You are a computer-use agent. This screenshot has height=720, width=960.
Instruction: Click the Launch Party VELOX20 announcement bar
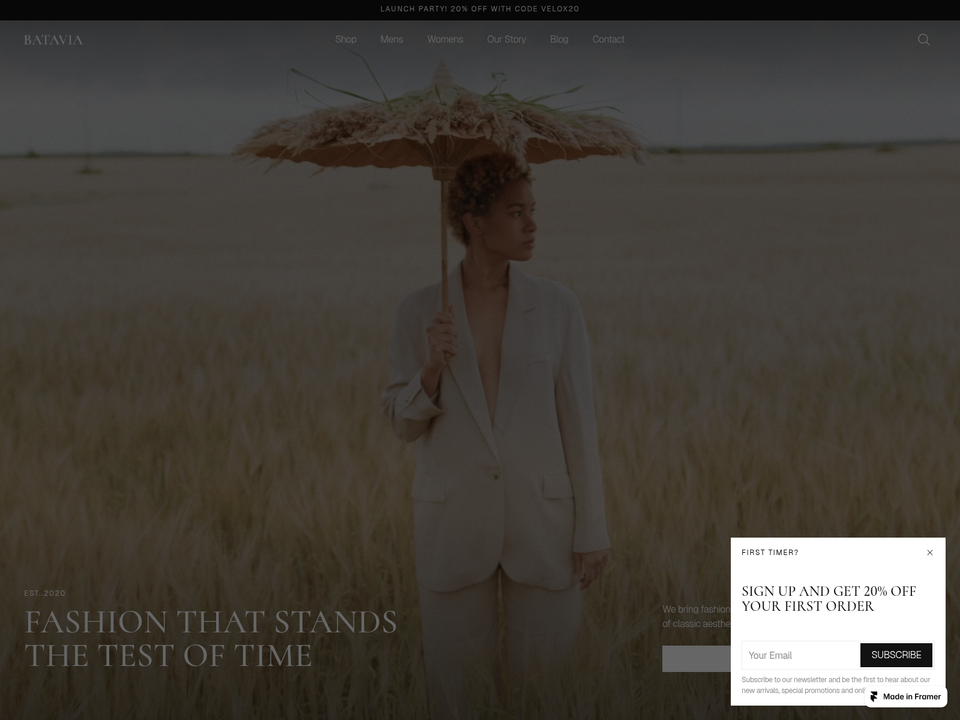click(x=480, y=9)
